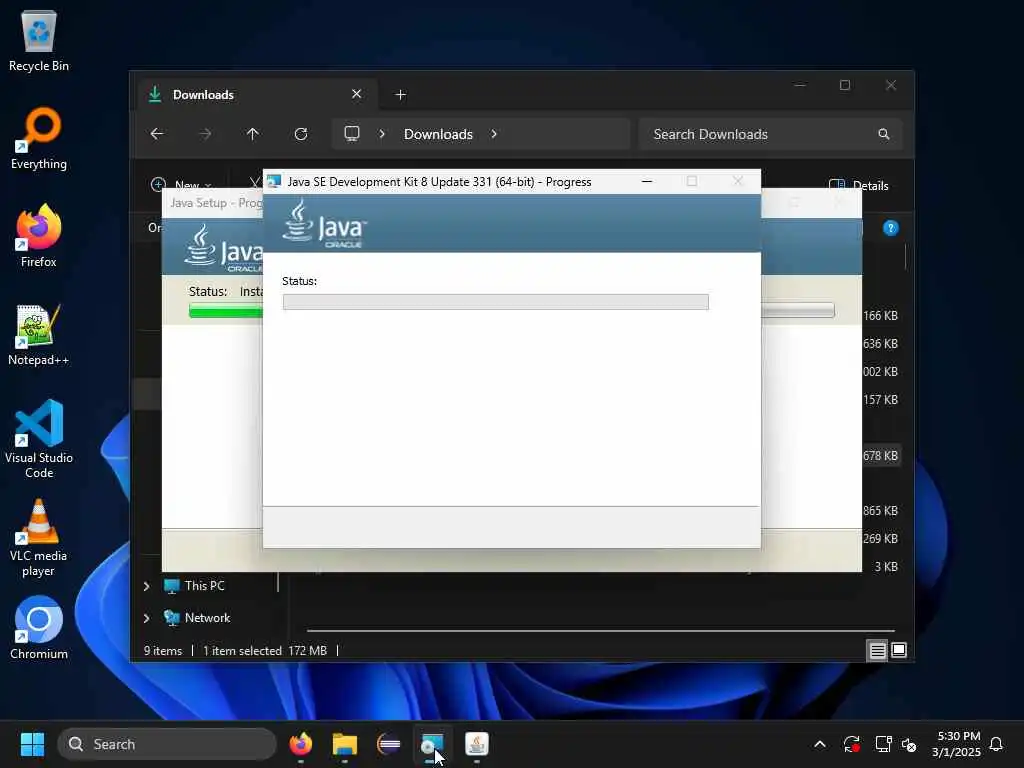Click the Search Downloads field

click(x=771, y=134)
